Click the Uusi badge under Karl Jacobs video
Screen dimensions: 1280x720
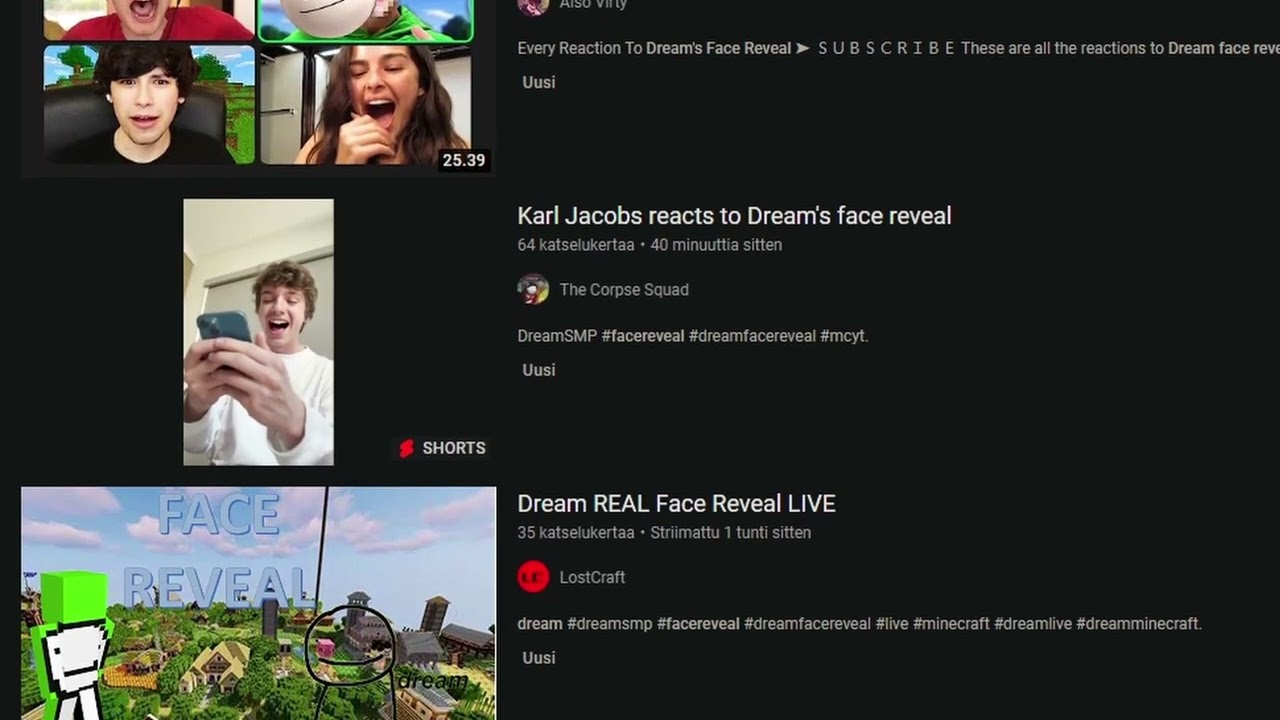tap(539, 370)
